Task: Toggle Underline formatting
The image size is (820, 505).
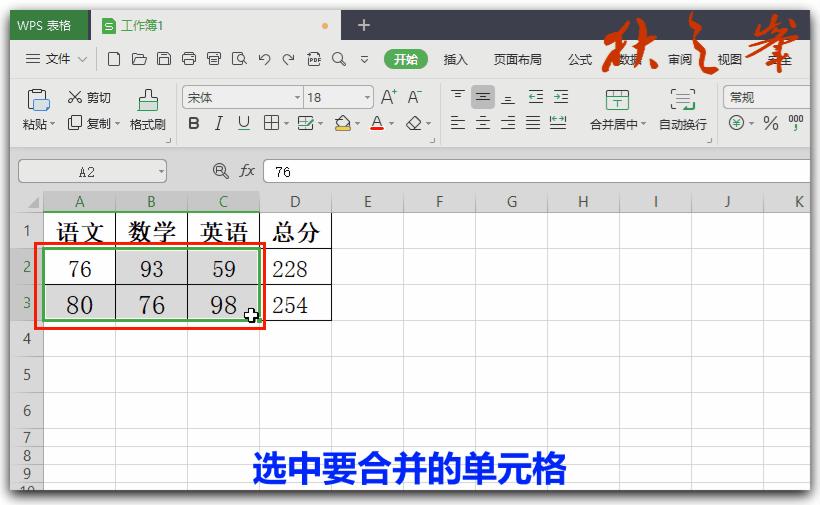Action: pos(244,123)
